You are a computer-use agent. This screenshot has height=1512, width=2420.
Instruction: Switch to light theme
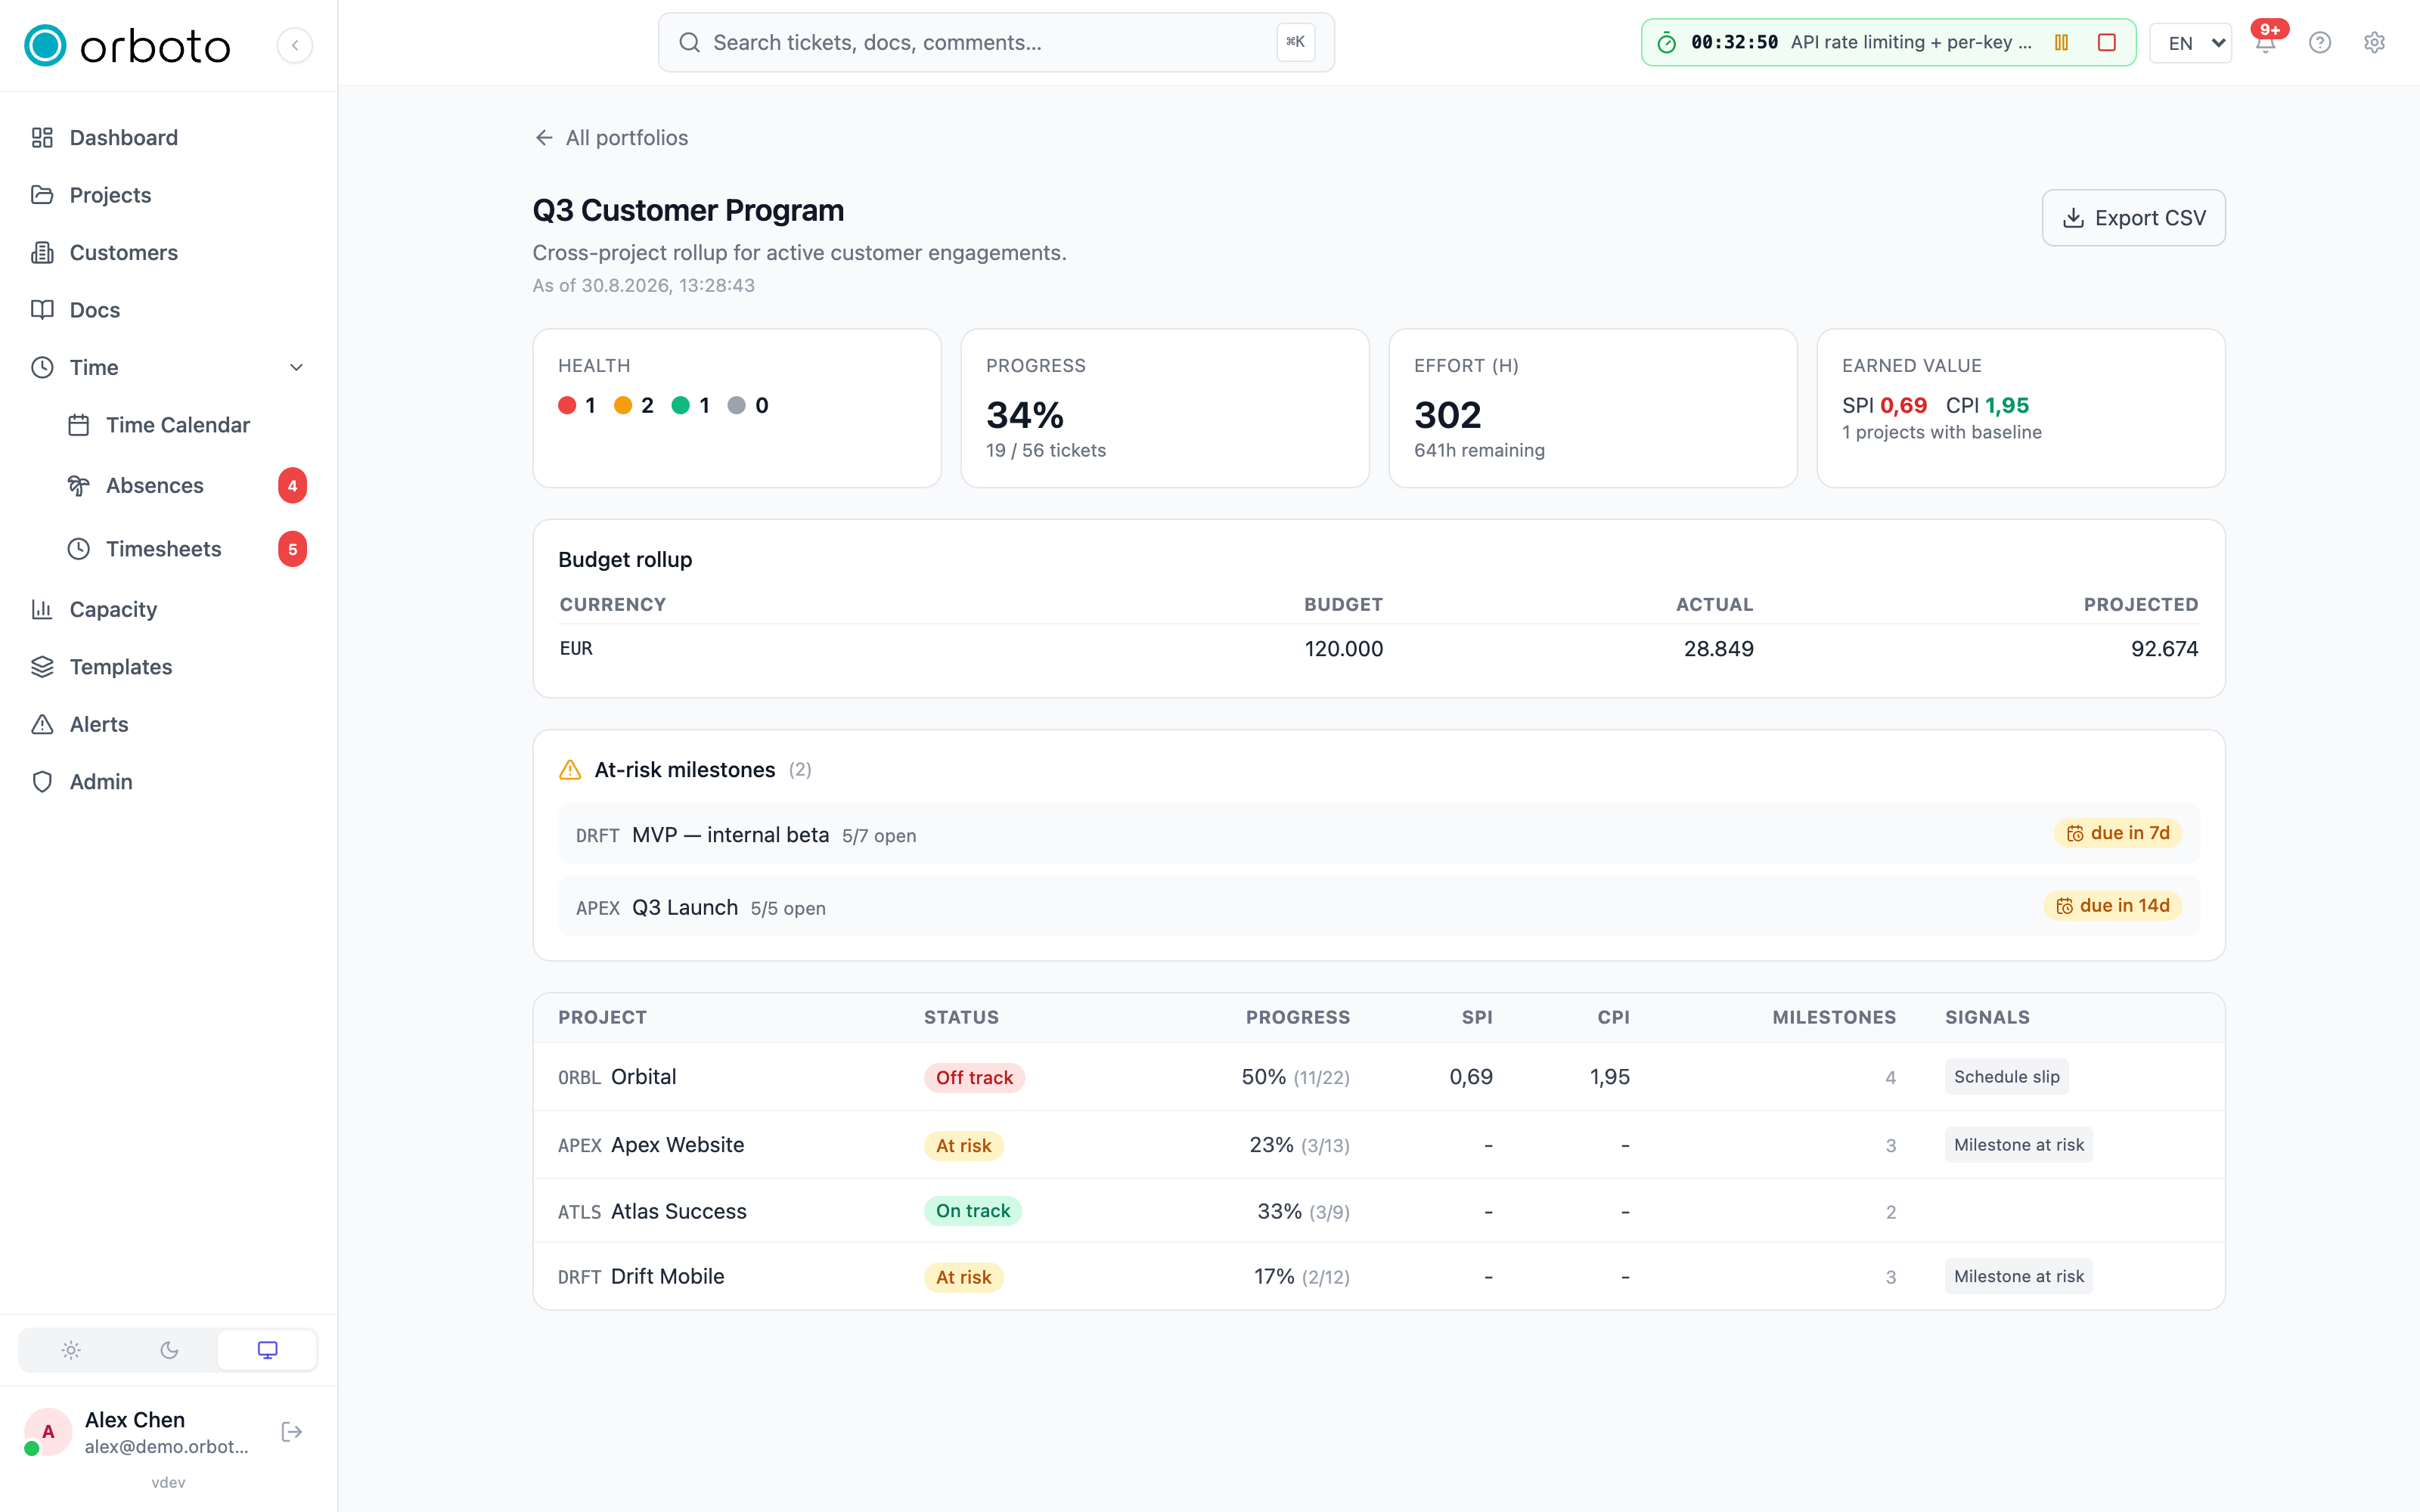(70, 1350)
